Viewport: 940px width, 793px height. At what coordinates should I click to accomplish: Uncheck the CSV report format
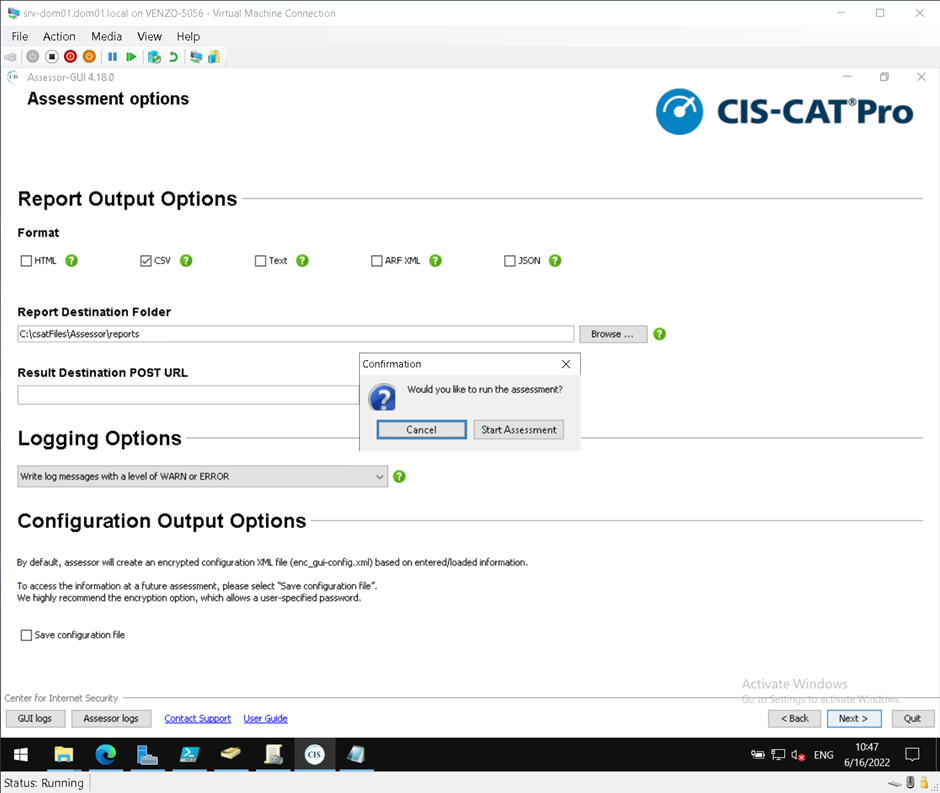[146, 261]
